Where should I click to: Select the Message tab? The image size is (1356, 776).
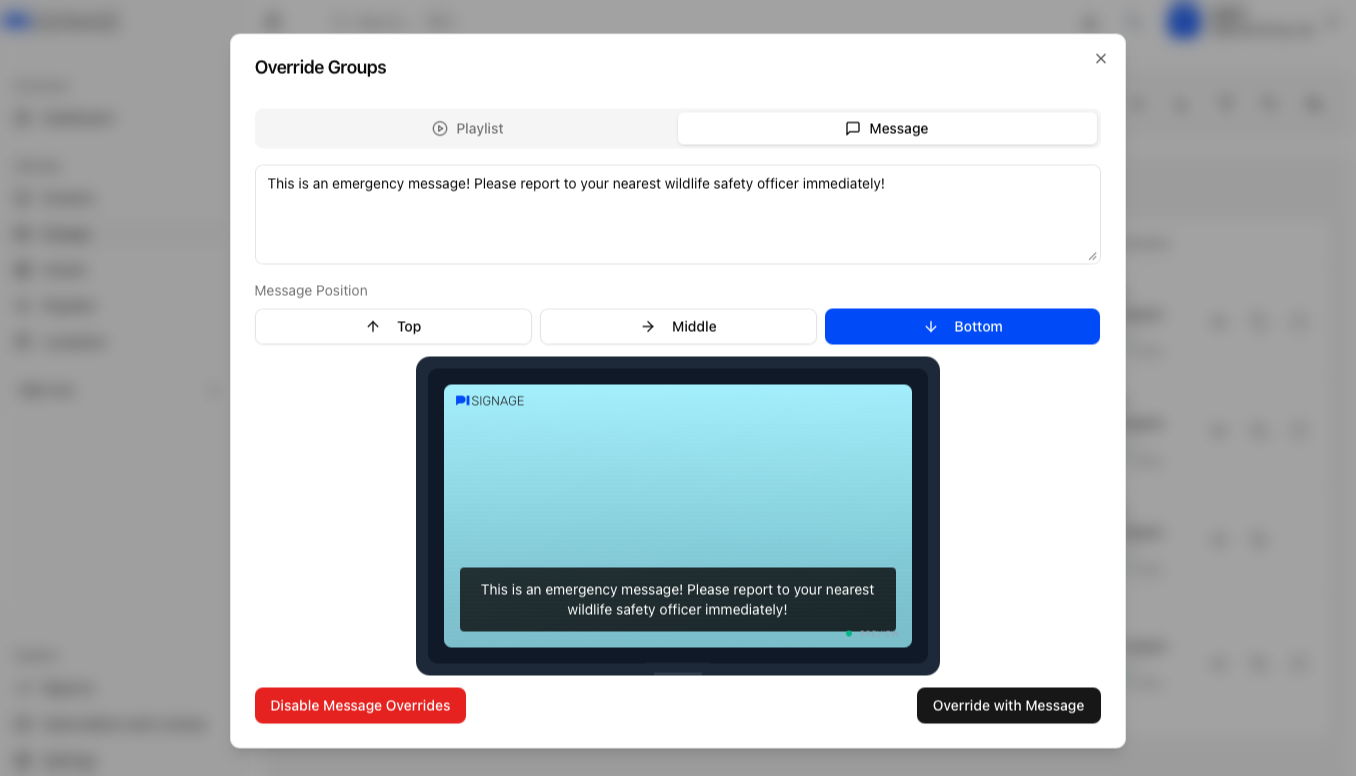(887, 129)
